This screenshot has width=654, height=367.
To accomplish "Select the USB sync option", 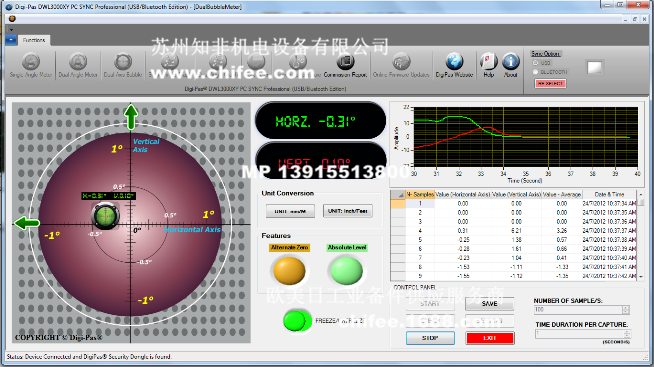I will (536, 63).
